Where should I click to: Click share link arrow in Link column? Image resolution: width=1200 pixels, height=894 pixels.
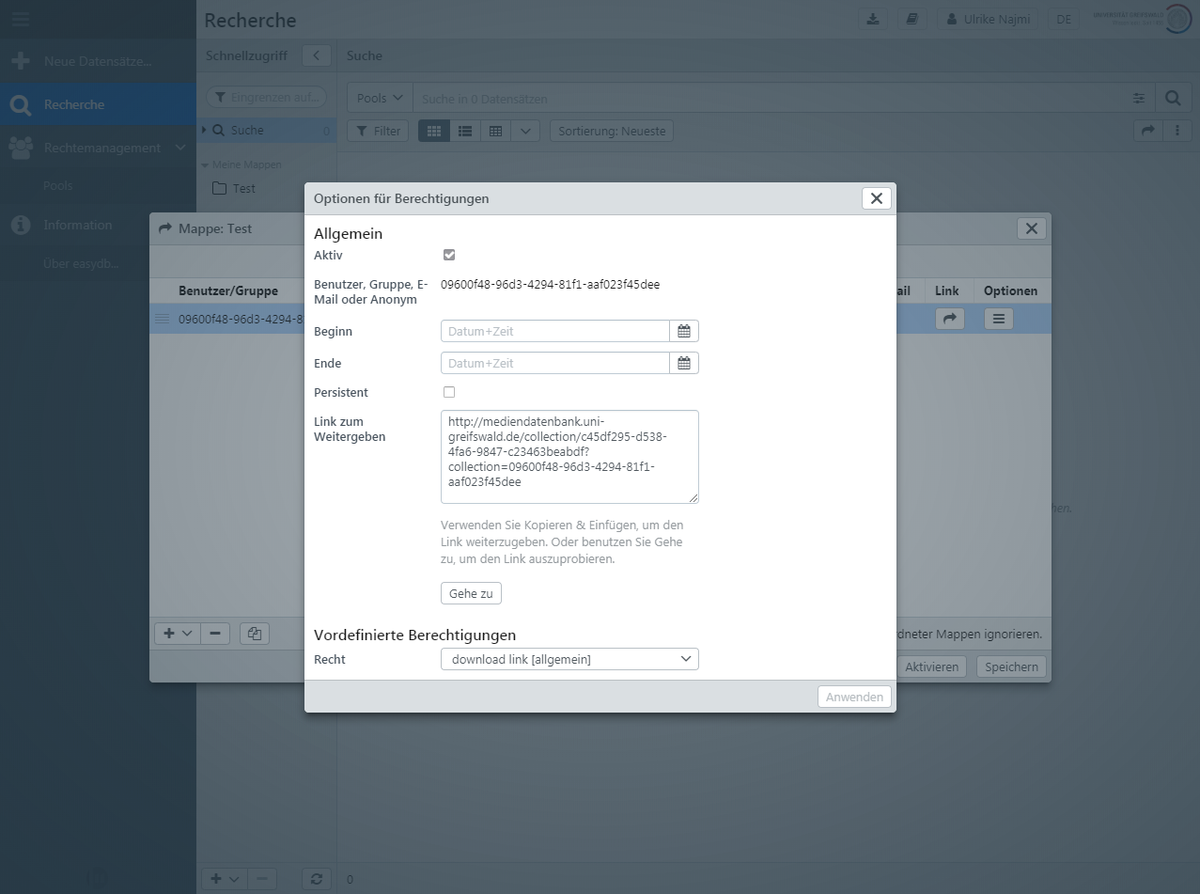tap(949, 319)
